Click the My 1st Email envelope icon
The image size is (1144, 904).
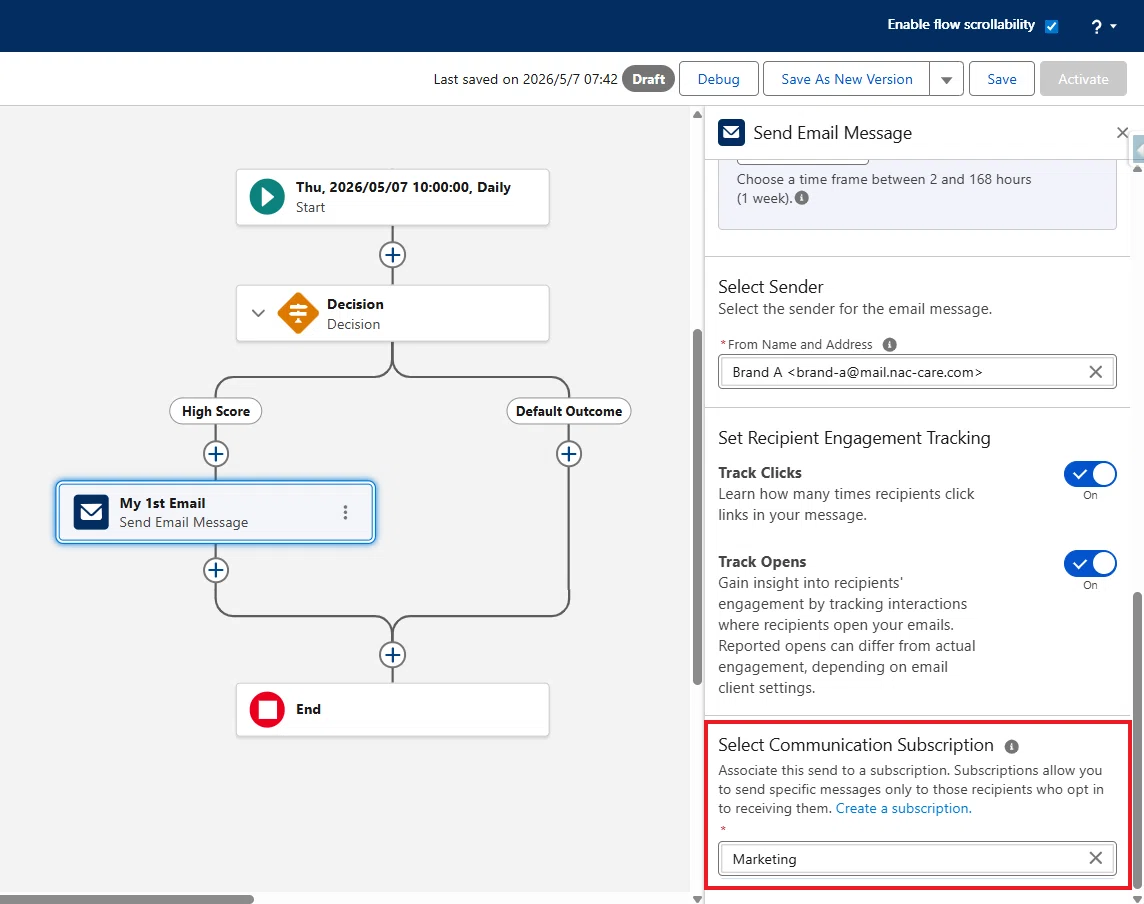(91, 511)
